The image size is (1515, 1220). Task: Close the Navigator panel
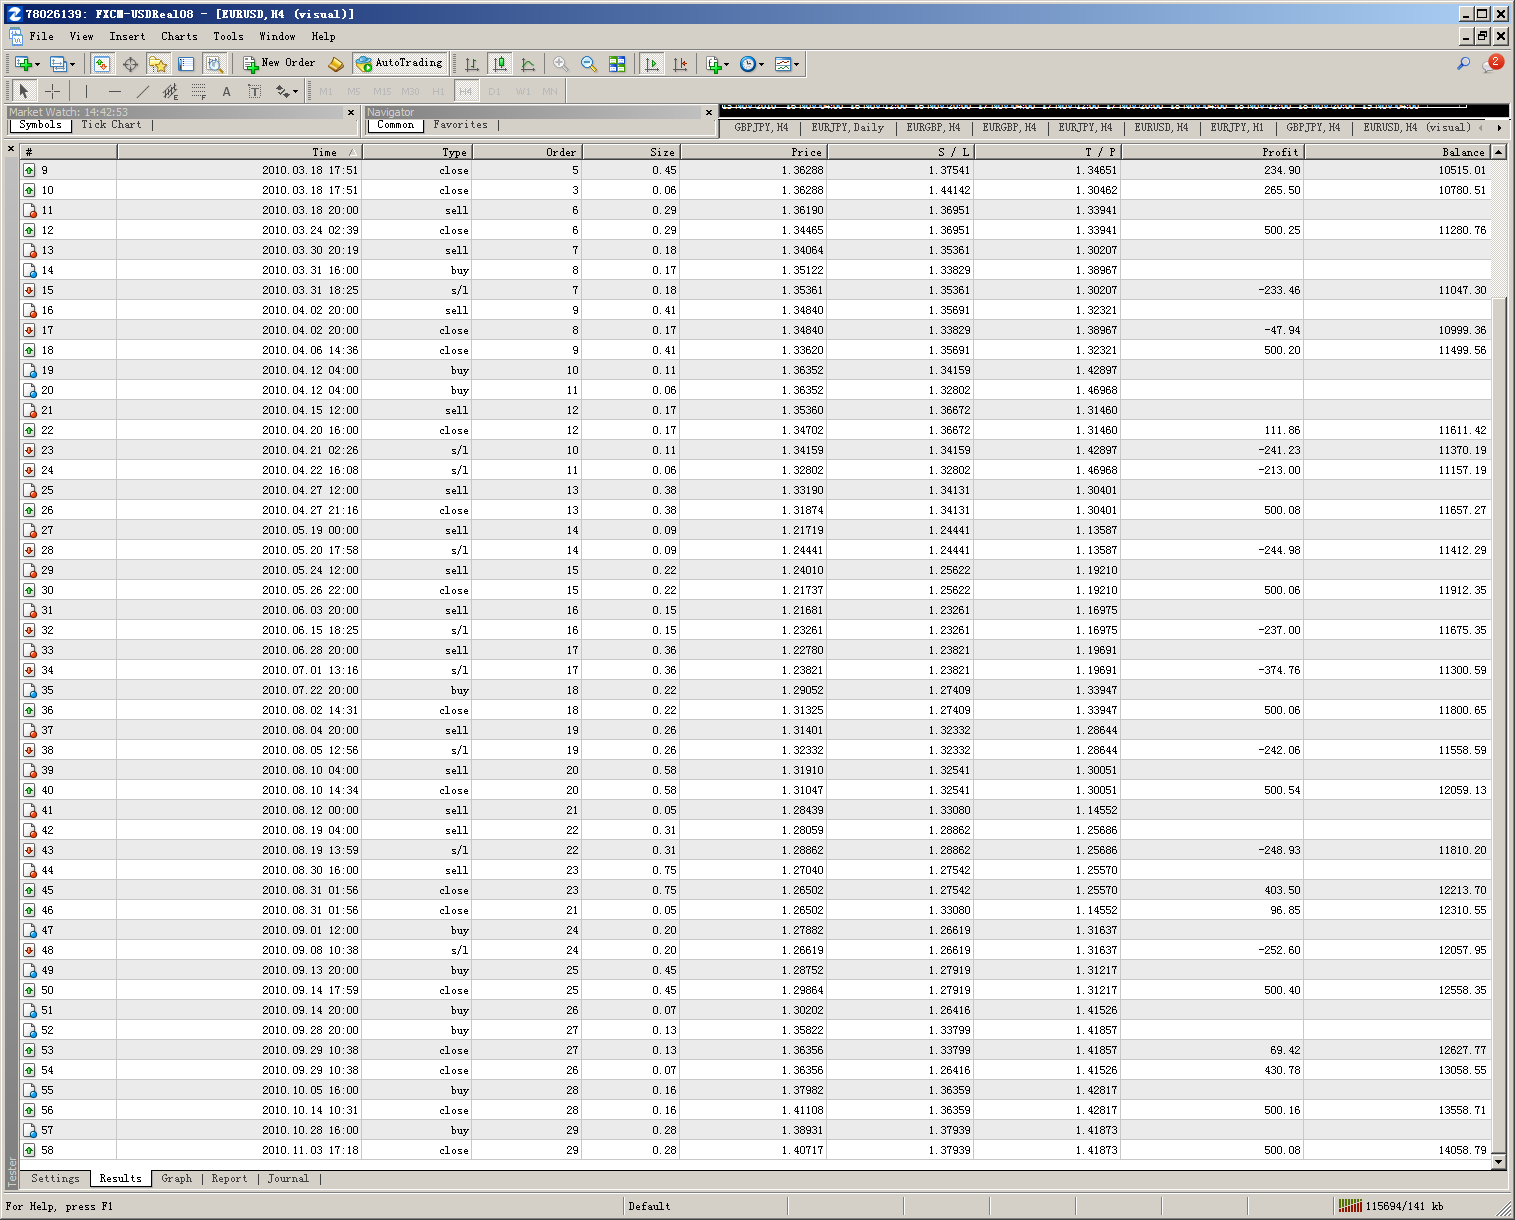tap(709, 112)
